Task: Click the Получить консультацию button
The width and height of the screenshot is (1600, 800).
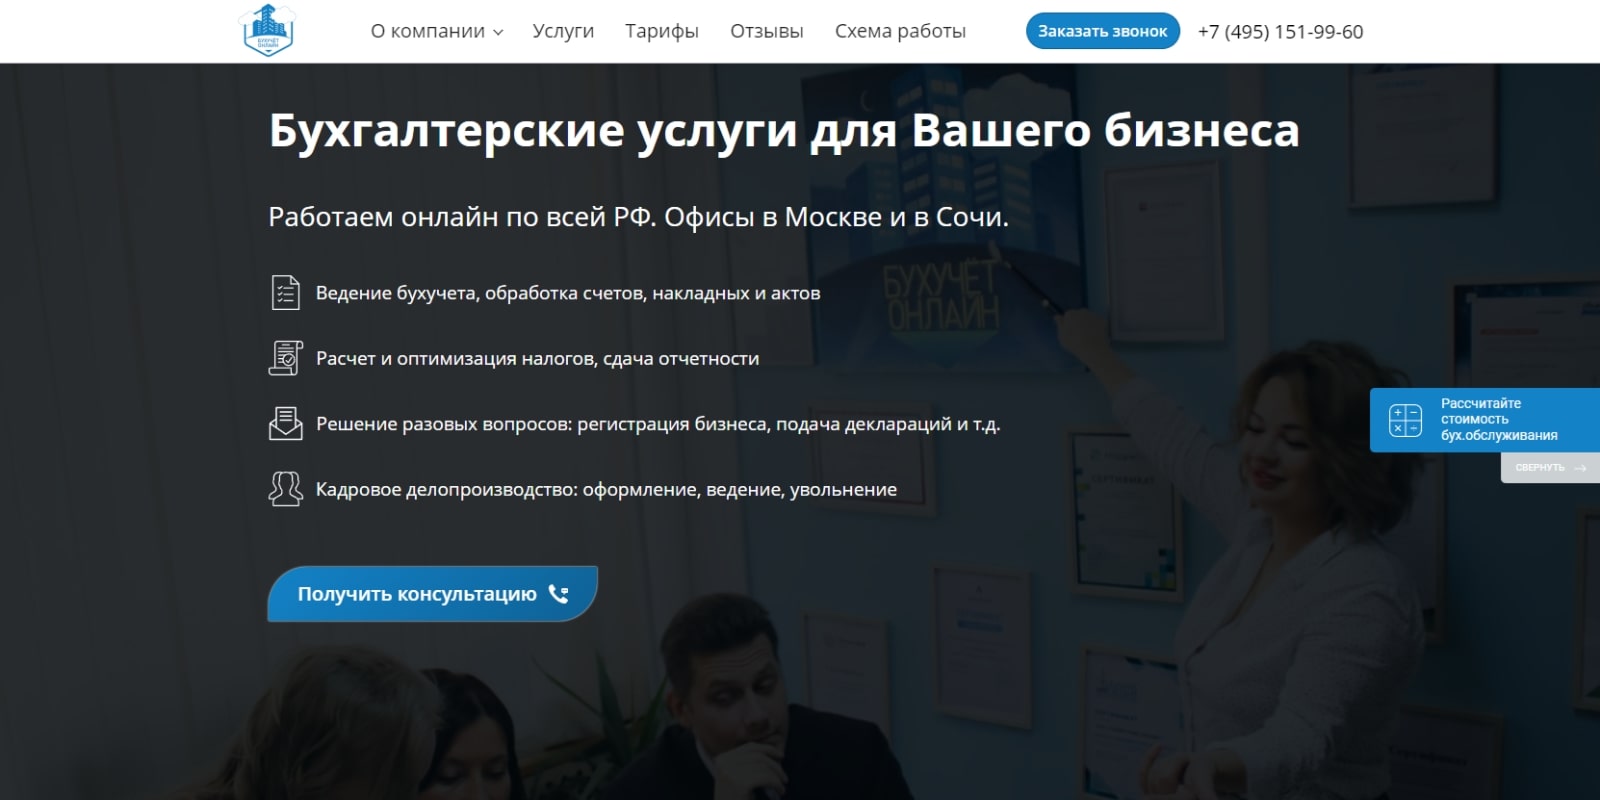Action: [432, 594]
